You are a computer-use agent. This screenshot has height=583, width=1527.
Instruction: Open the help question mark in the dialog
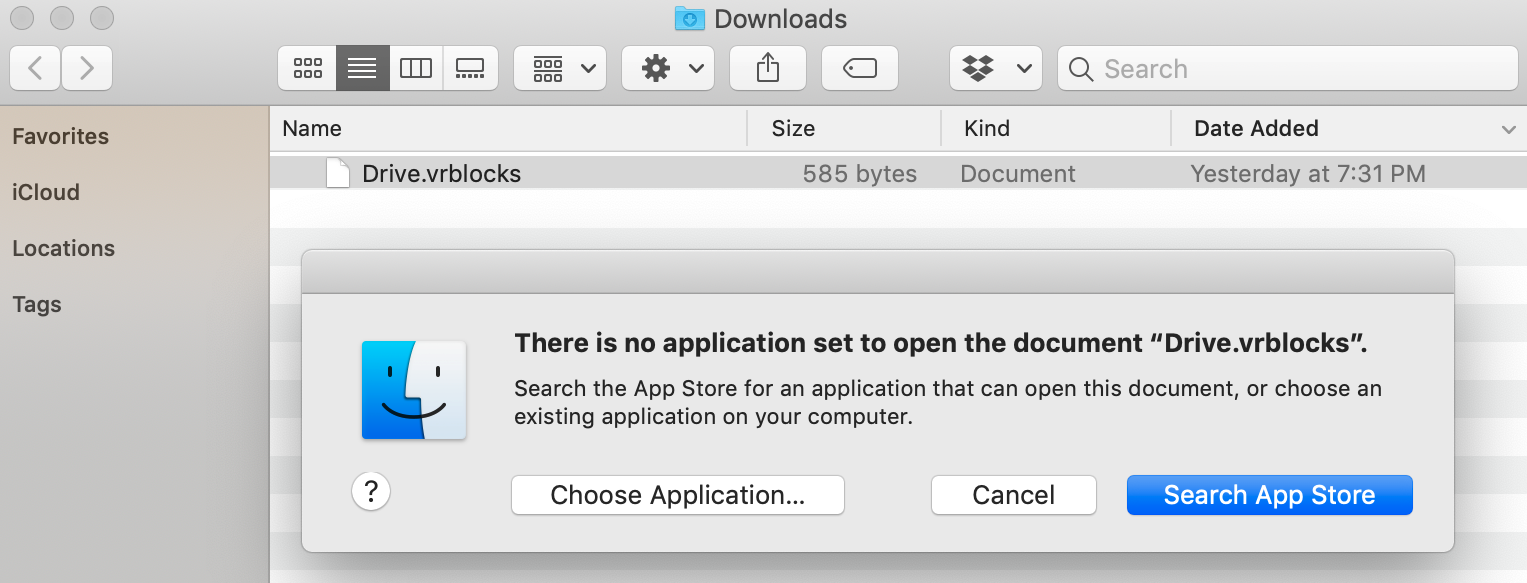point(371,491)
